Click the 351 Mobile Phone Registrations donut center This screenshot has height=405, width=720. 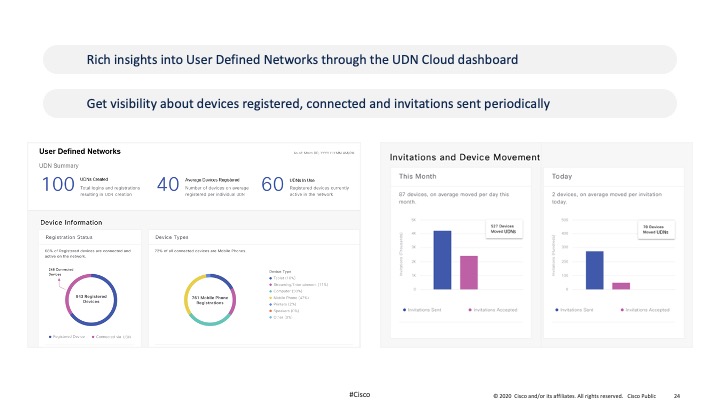coord(205,297)
